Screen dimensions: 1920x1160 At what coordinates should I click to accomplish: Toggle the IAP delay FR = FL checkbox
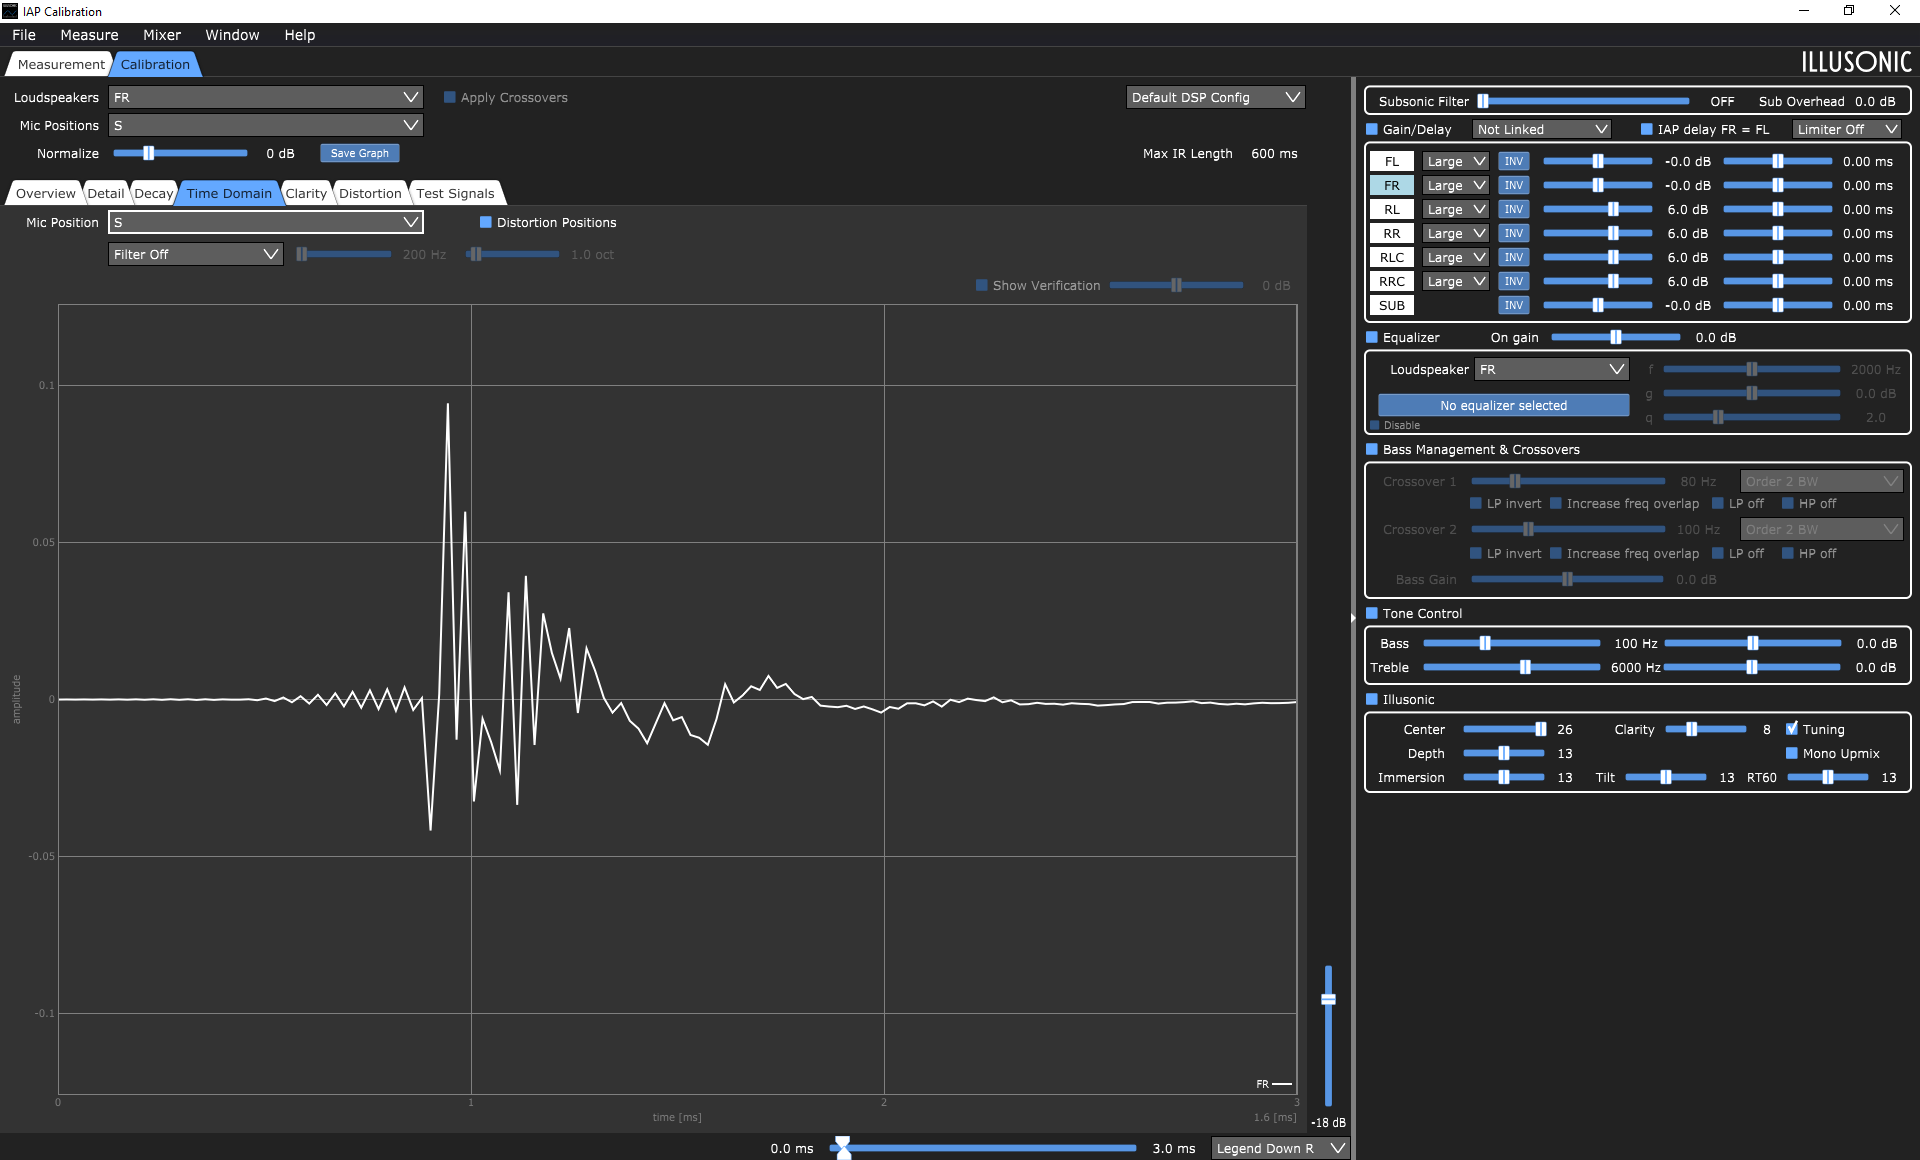click(x=1647, y=129)
